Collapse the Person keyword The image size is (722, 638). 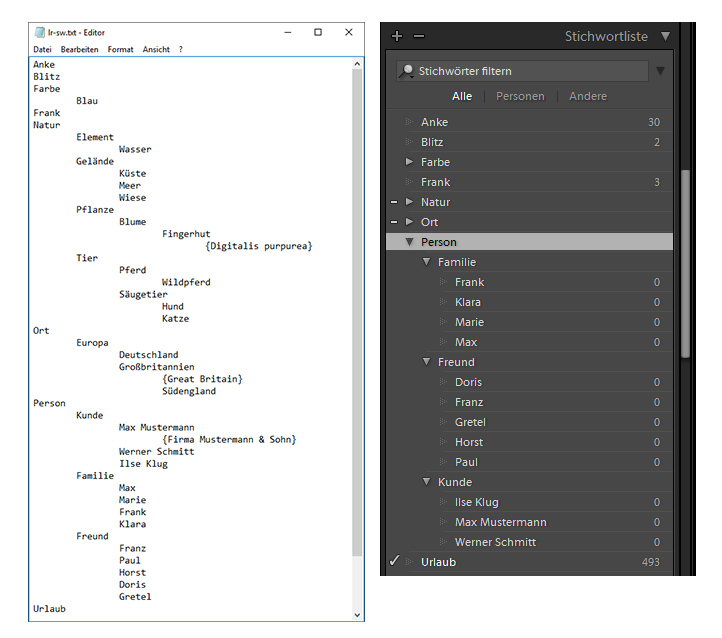tap(409, 242)
